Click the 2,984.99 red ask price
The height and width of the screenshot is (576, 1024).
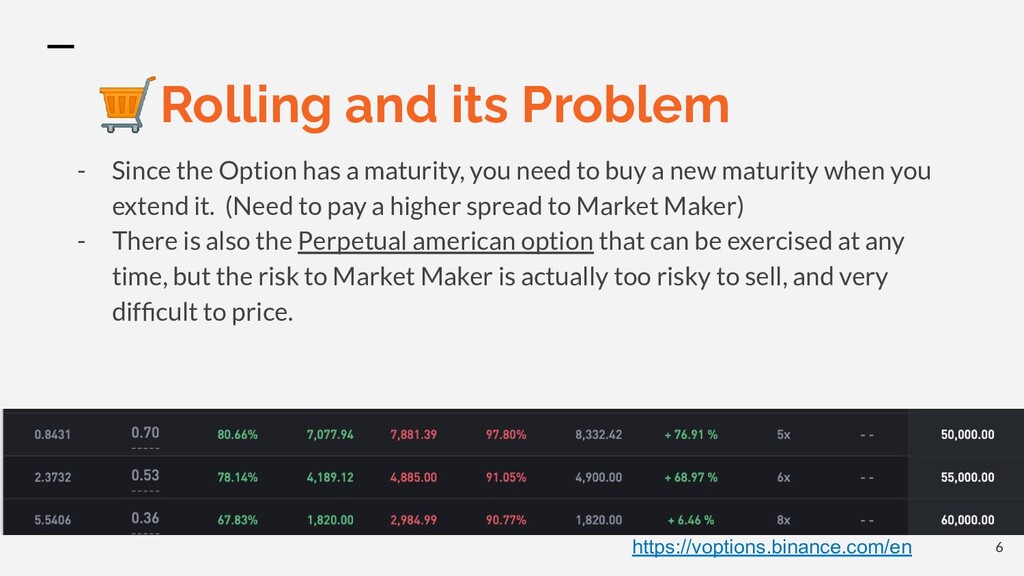tap(412, 520)
